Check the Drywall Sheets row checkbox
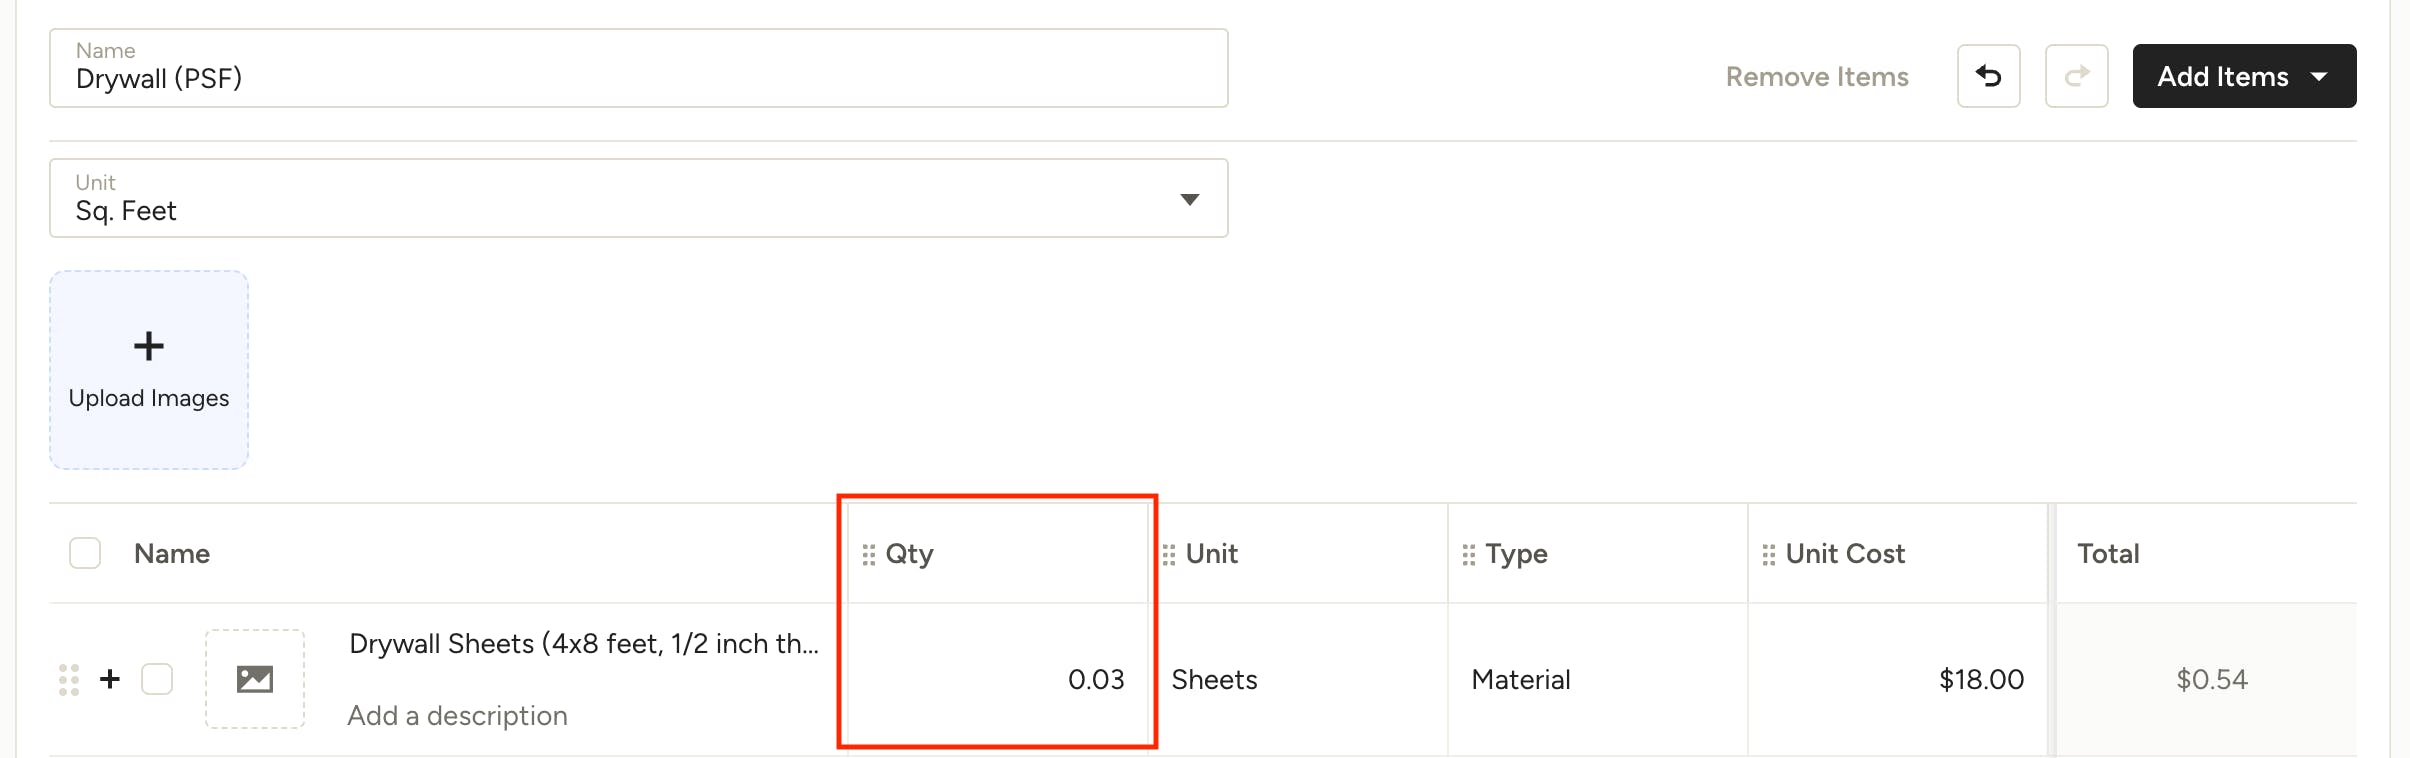 [x=157, y=679]
